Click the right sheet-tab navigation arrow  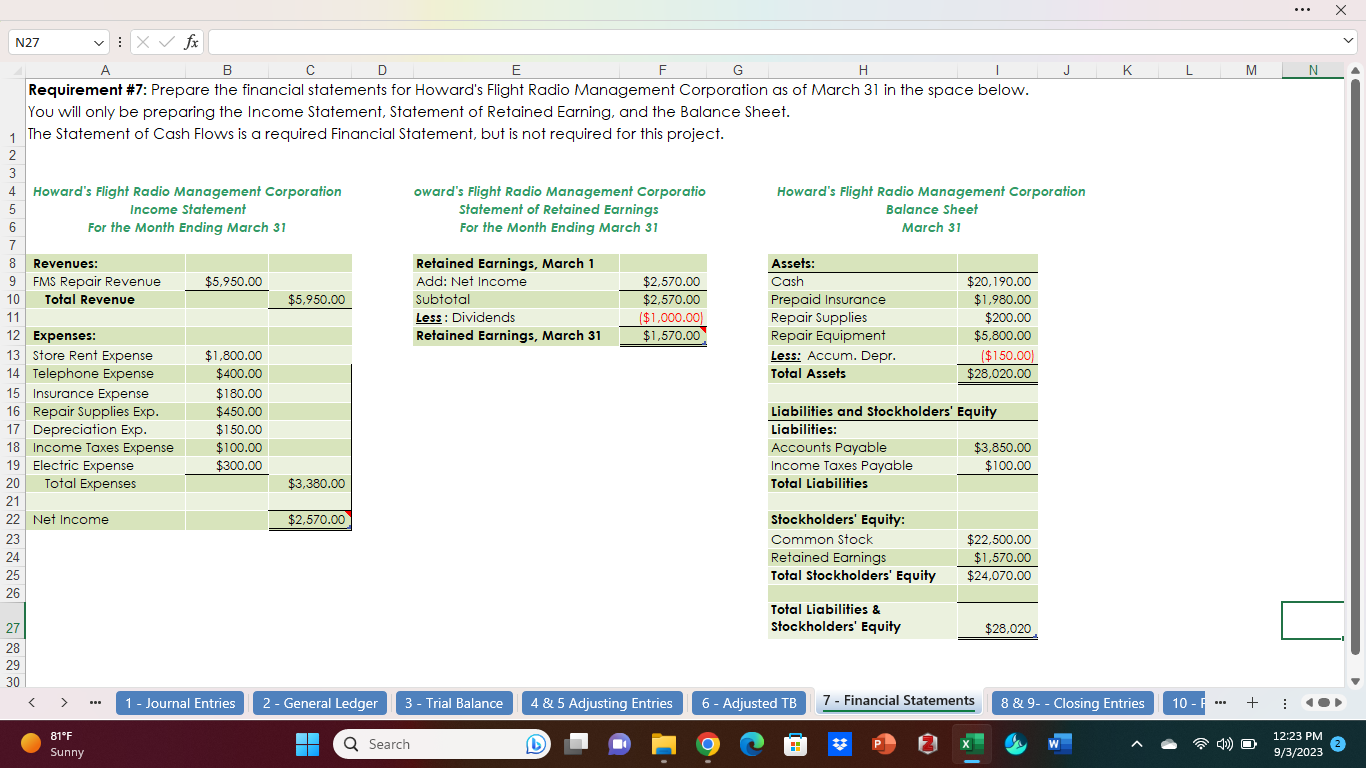(62, 703)
